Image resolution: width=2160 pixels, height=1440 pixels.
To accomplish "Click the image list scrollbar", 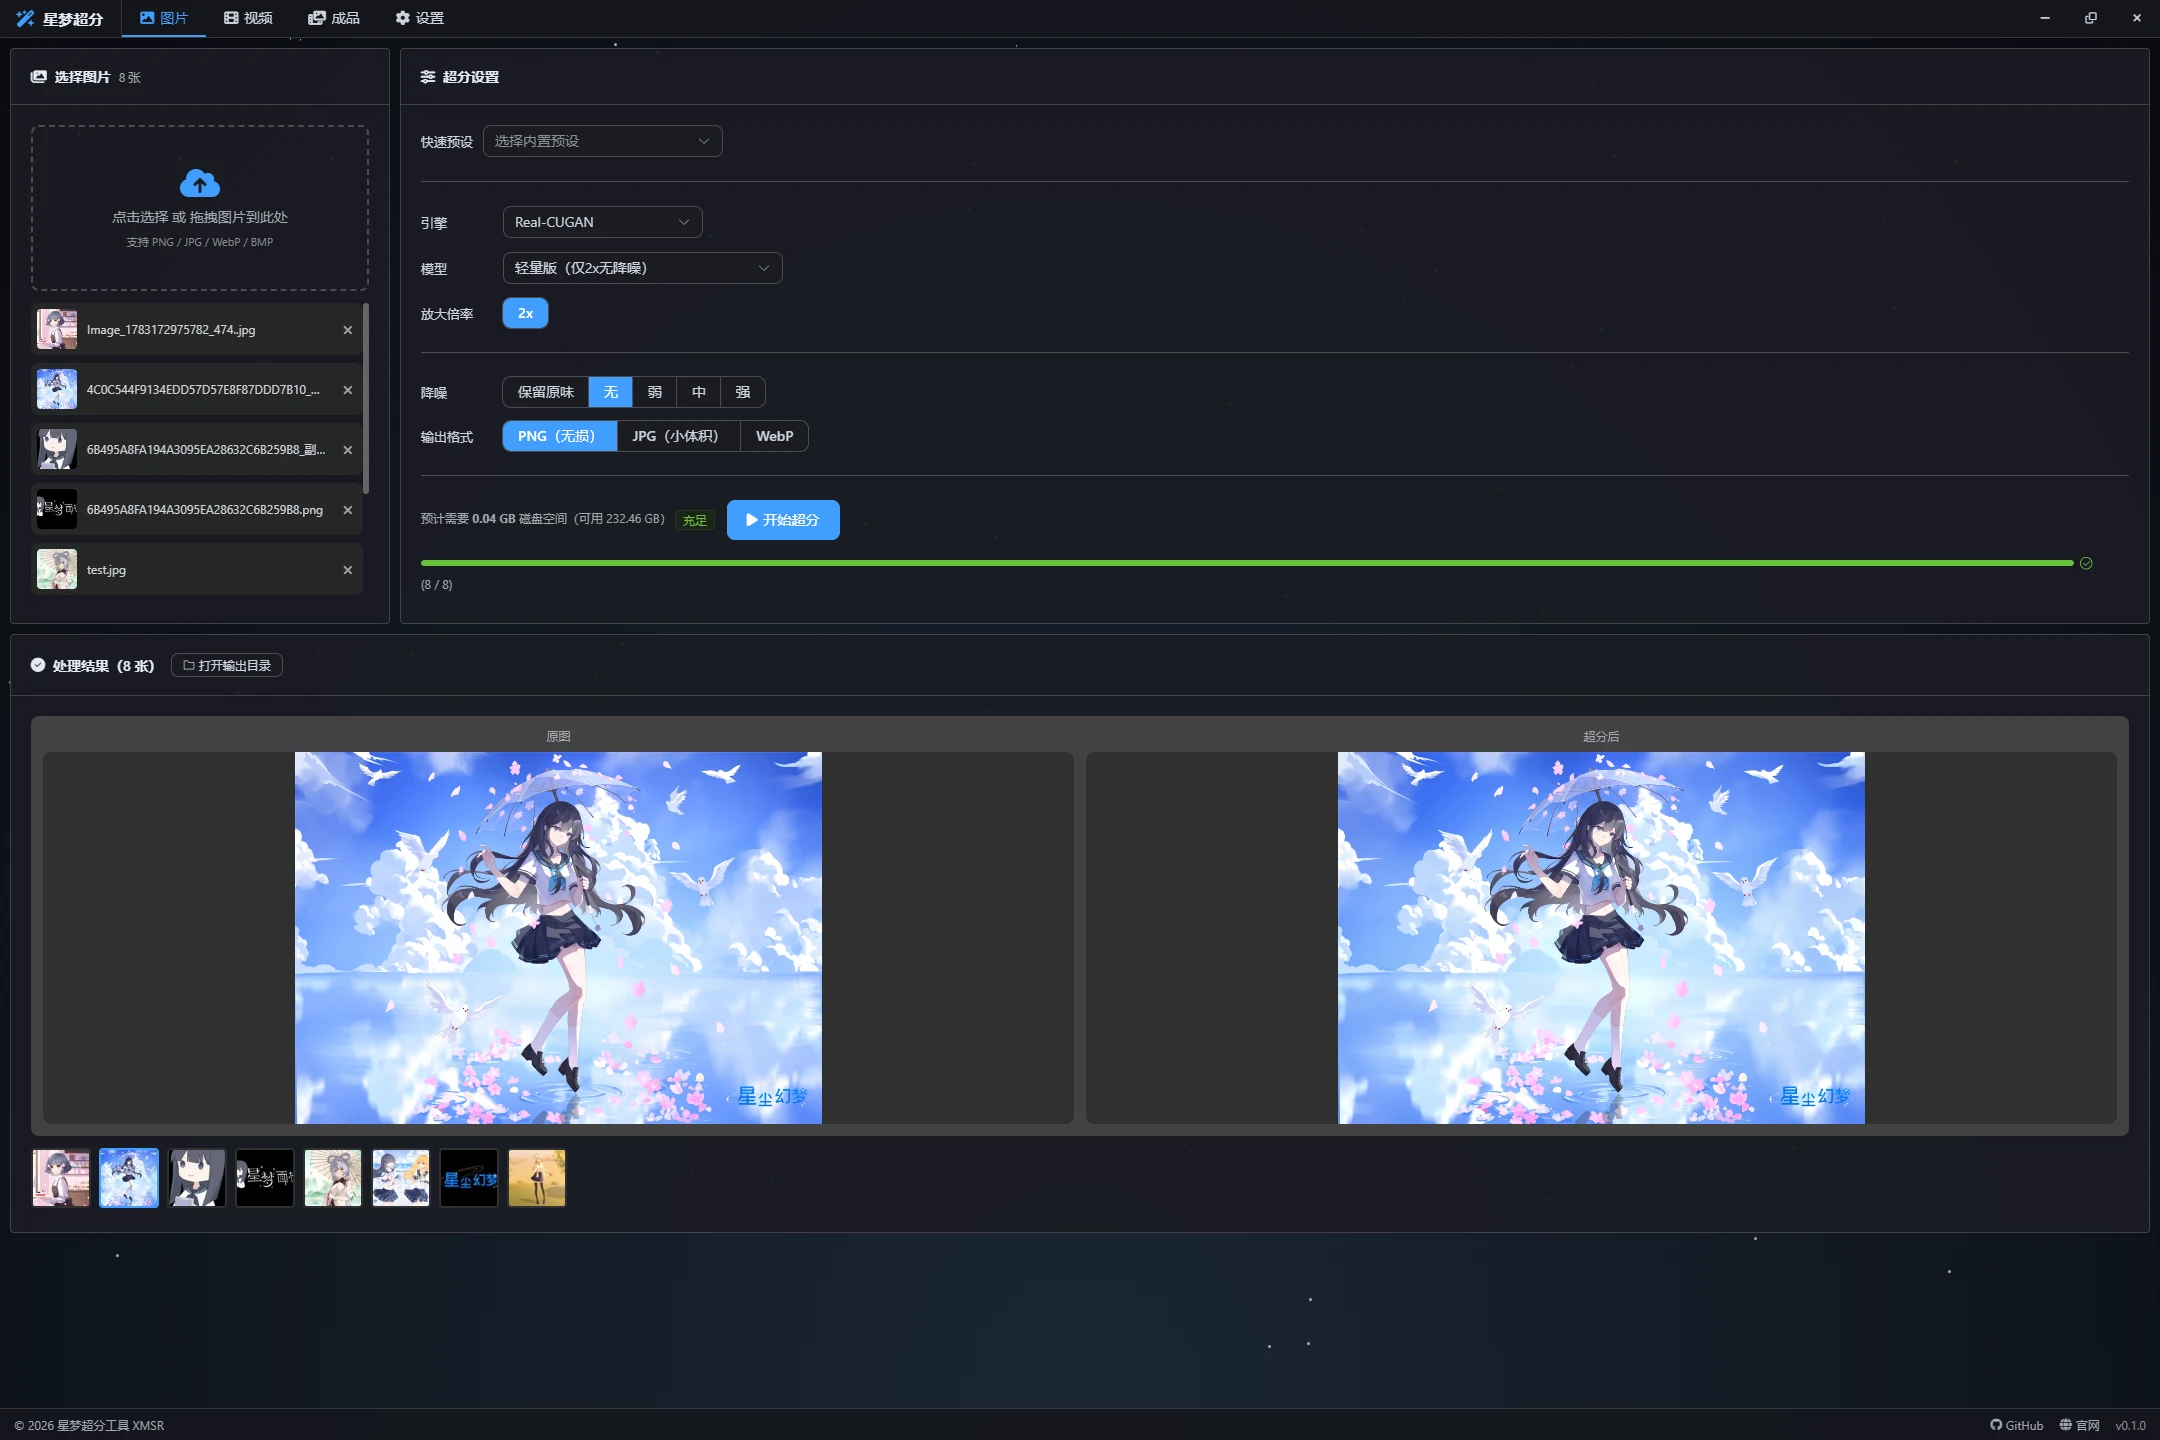I will [366, 398].
